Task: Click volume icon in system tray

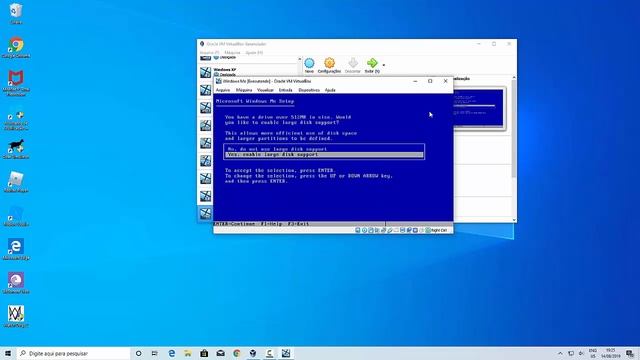Action: coord(581,353)
